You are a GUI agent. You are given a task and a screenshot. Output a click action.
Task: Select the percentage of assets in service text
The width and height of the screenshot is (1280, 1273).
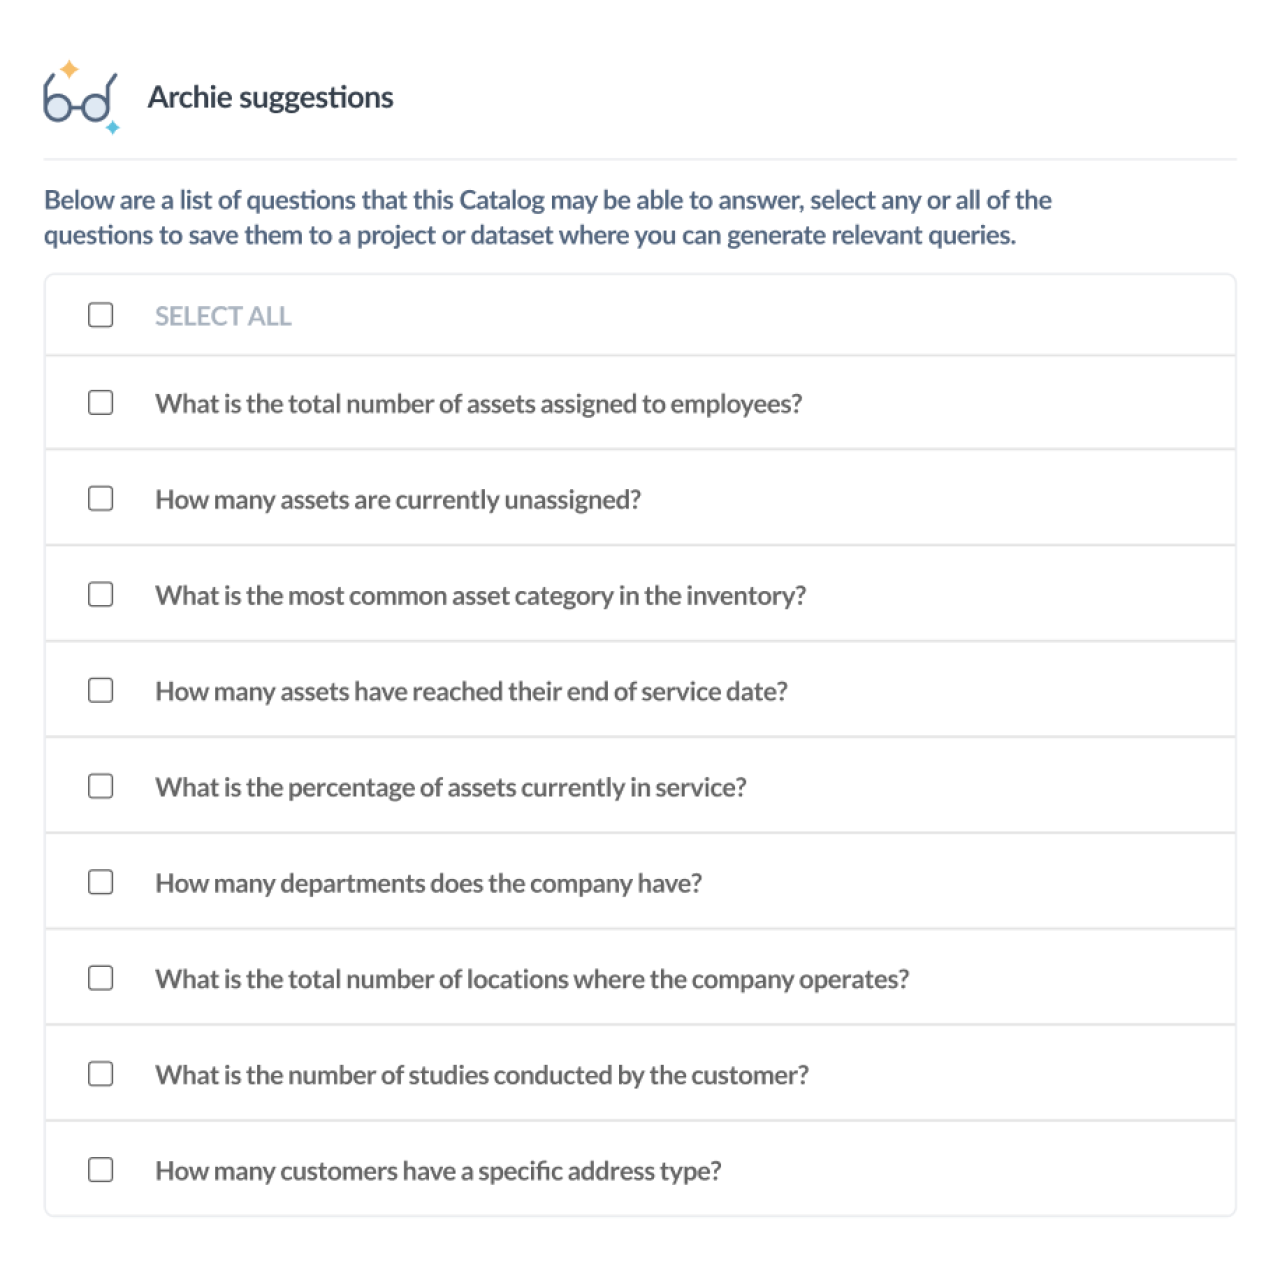click(450, 788)
